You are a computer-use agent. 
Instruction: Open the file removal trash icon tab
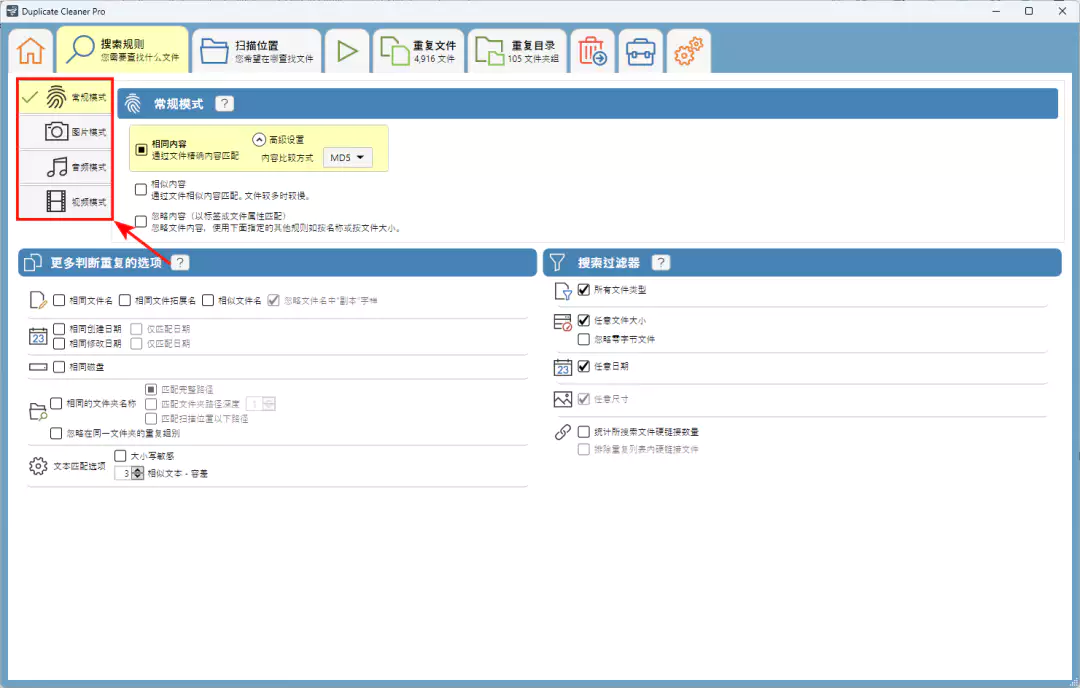[592, 51]
